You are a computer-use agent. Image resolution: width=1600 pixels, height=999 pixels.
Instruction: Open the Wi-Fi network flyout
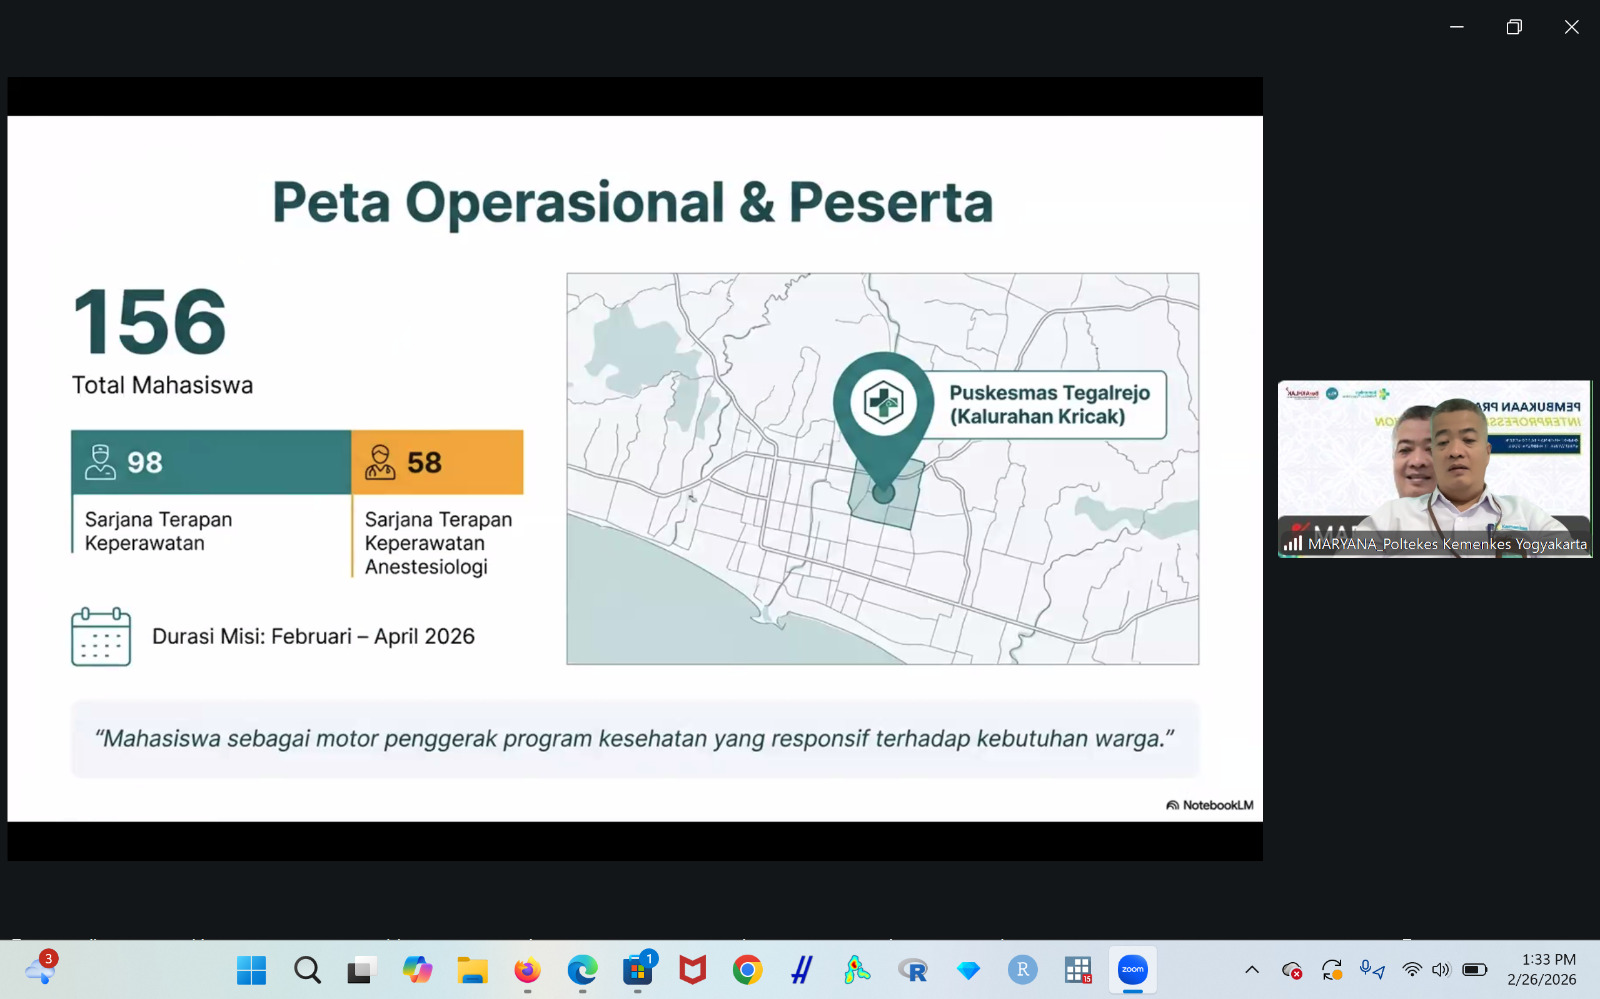tap(1412, 970)
